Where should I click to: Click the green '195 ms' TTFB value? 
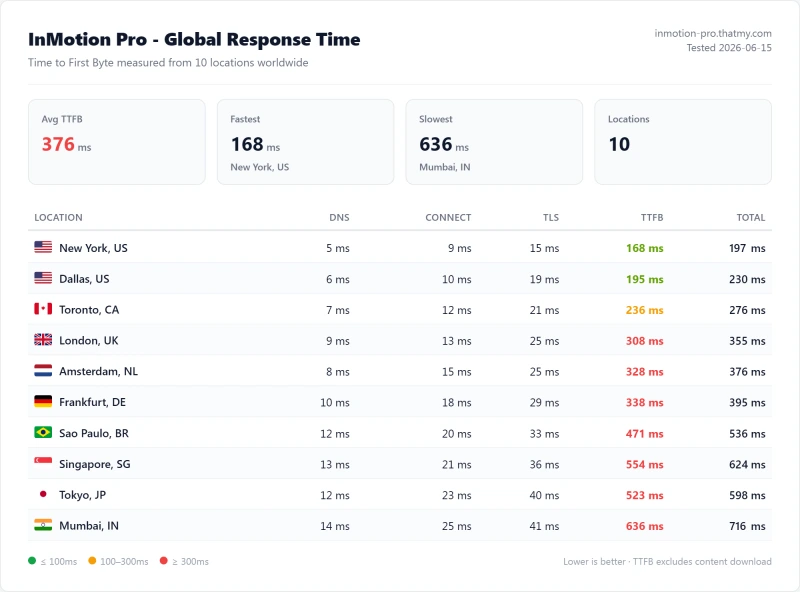[645, 279]
